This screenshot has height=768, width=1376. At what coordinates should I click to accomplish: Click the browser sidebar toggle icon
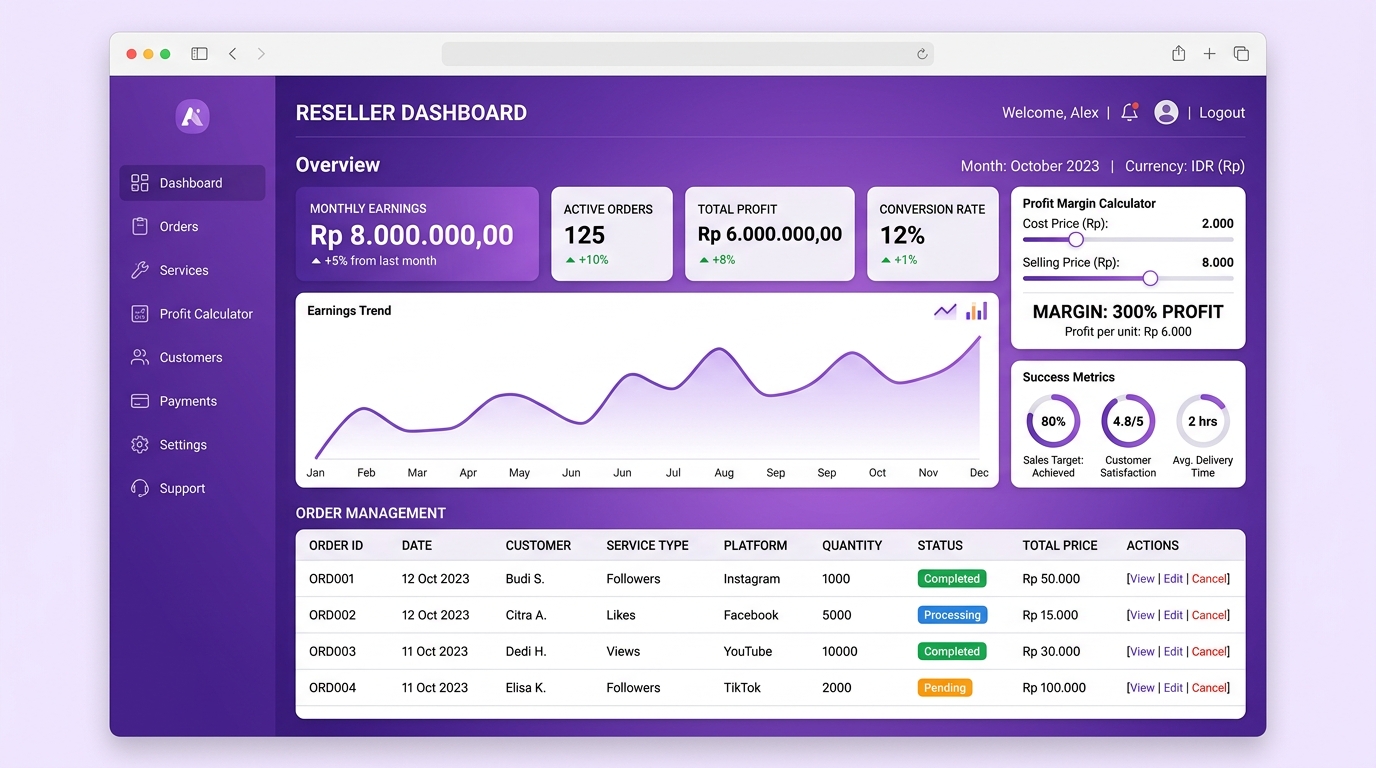(199, 54)
